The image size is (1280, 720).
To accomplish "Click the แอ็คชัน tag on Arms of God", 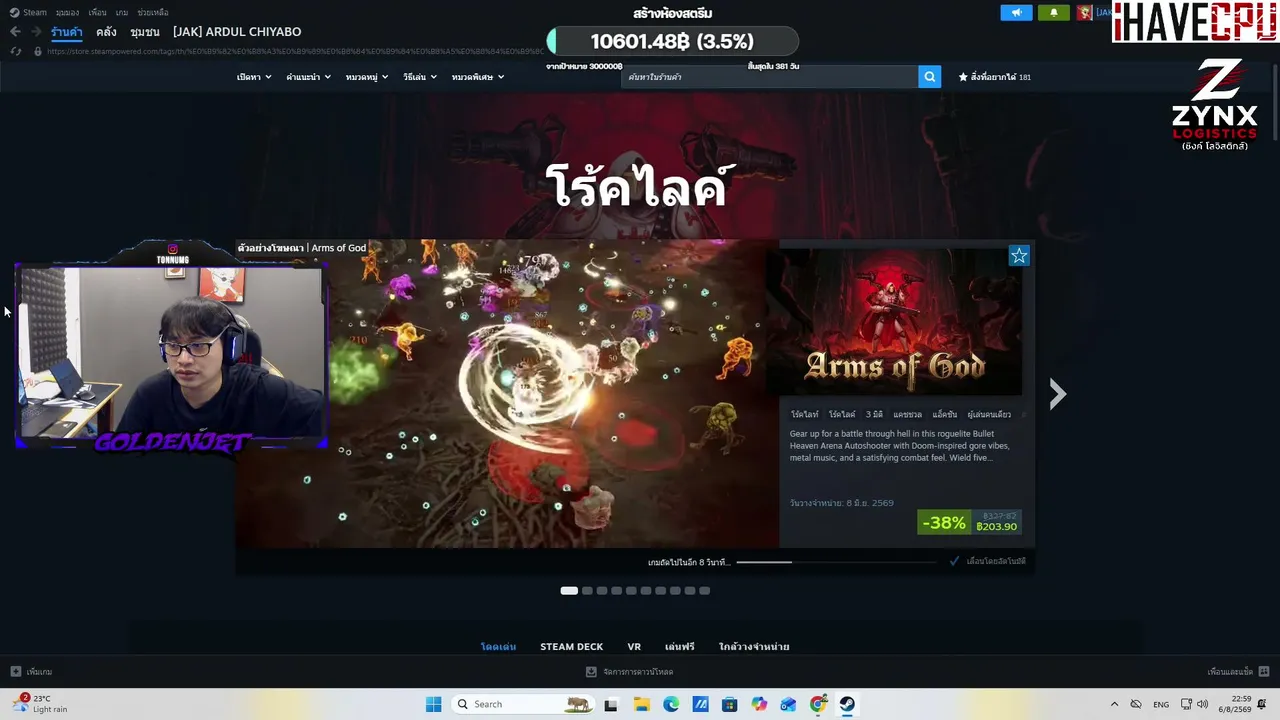I will [944, 414].
